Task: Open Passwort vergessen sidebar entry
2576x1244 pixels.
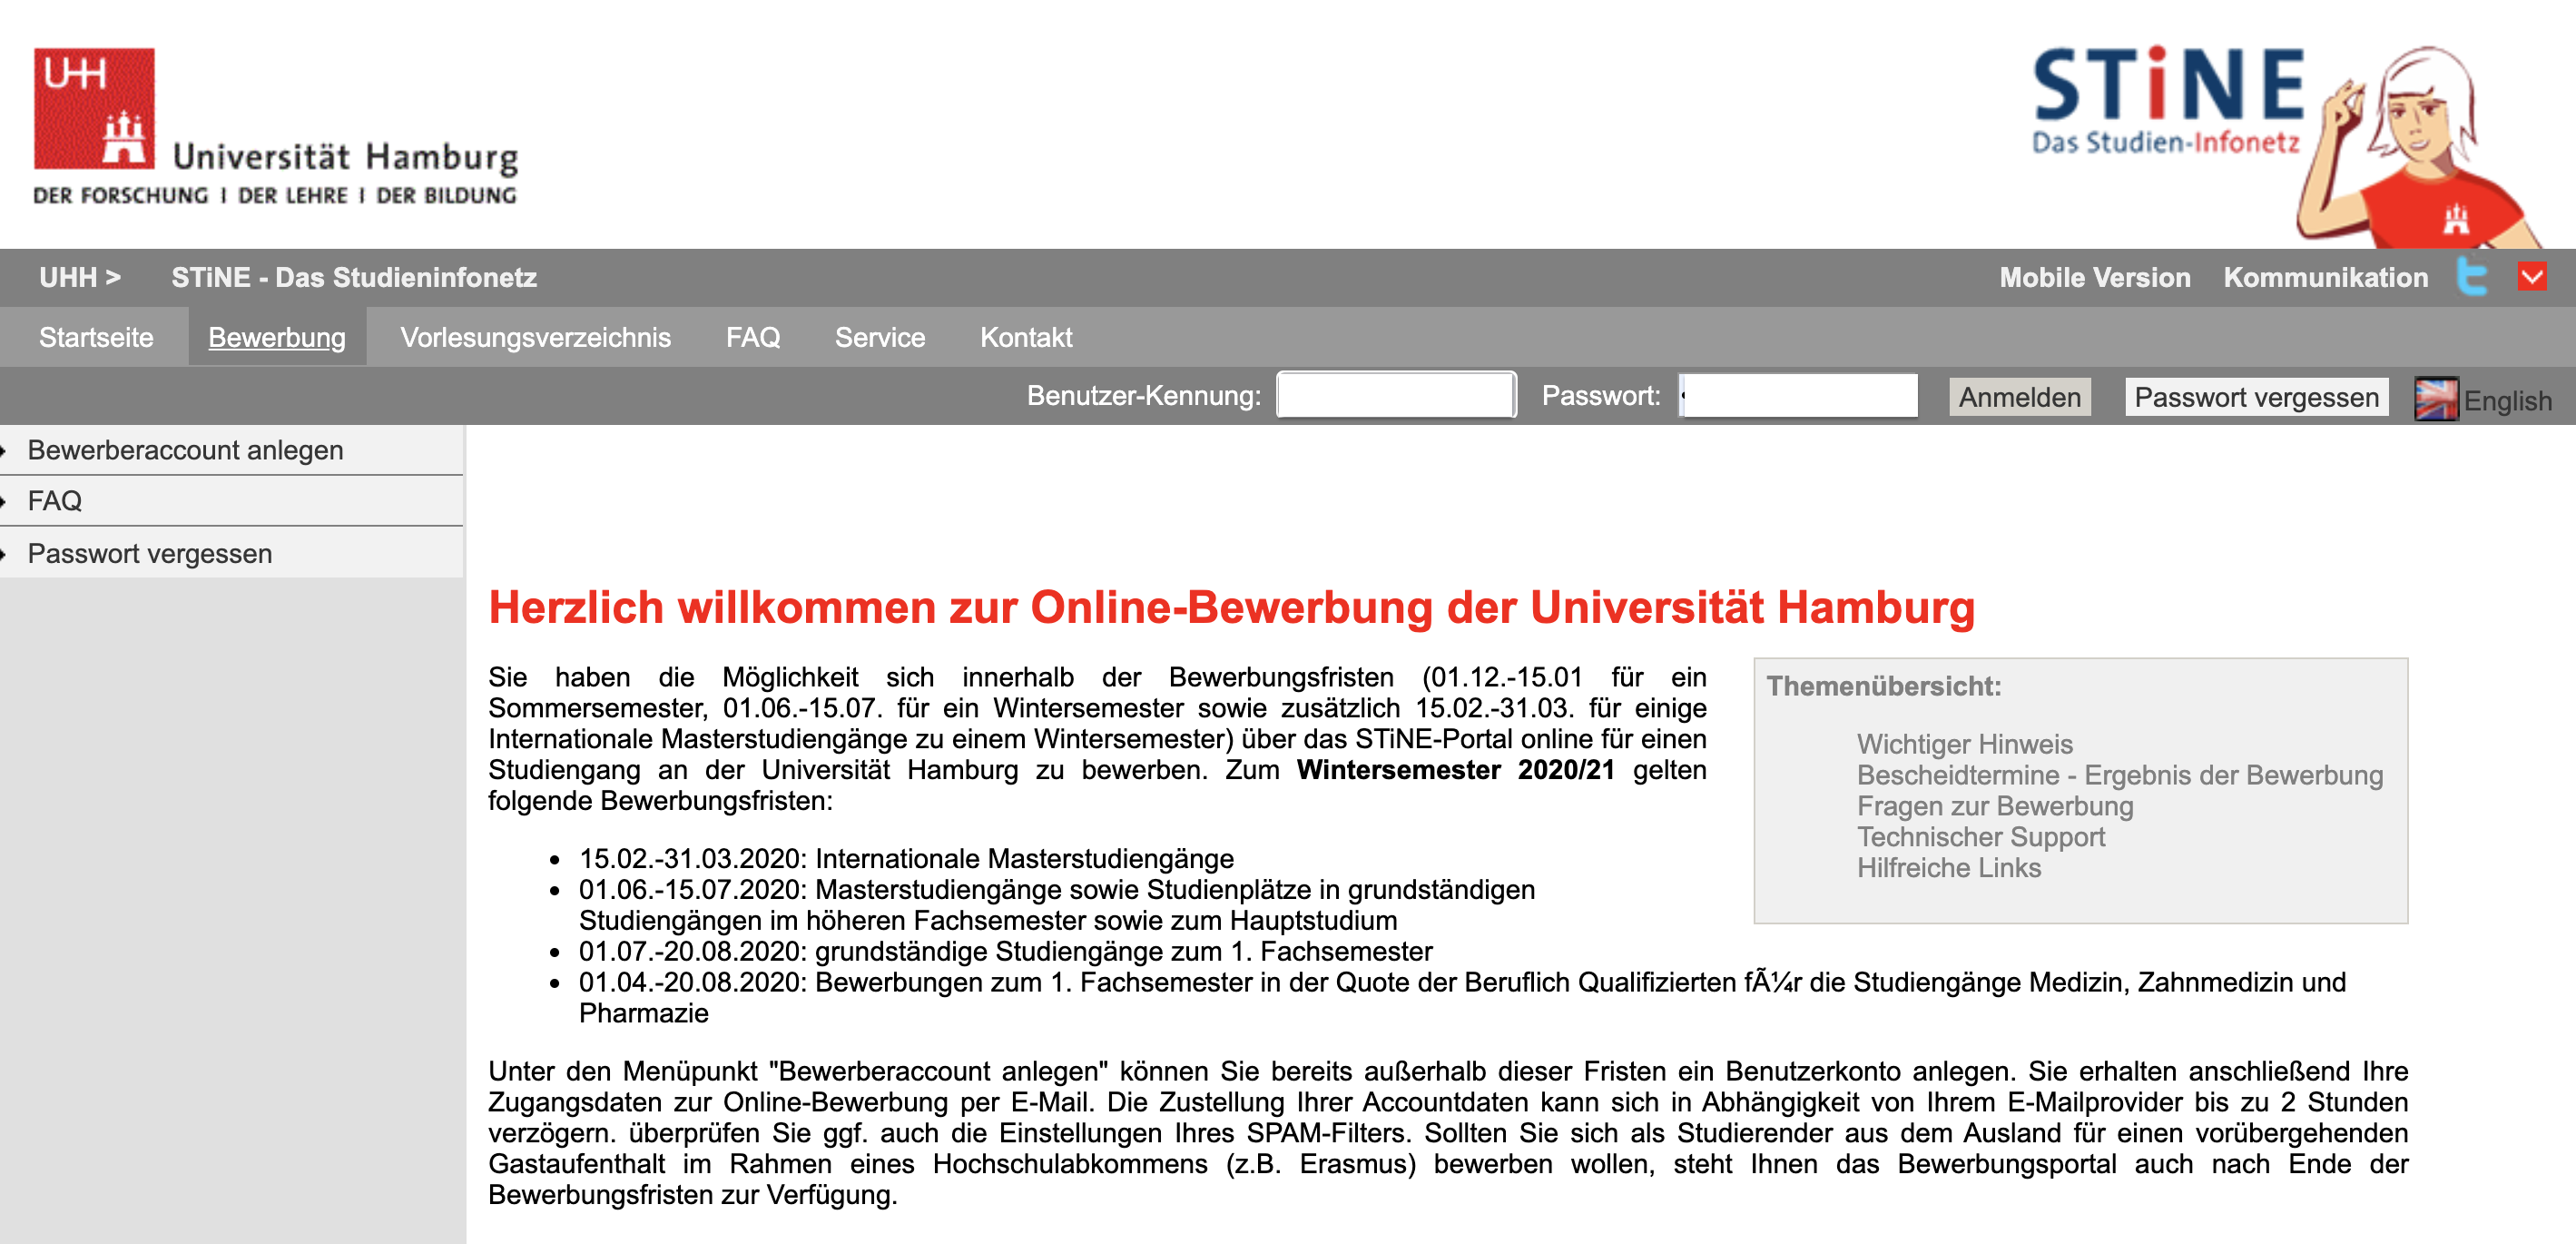Action: point(150,553)
